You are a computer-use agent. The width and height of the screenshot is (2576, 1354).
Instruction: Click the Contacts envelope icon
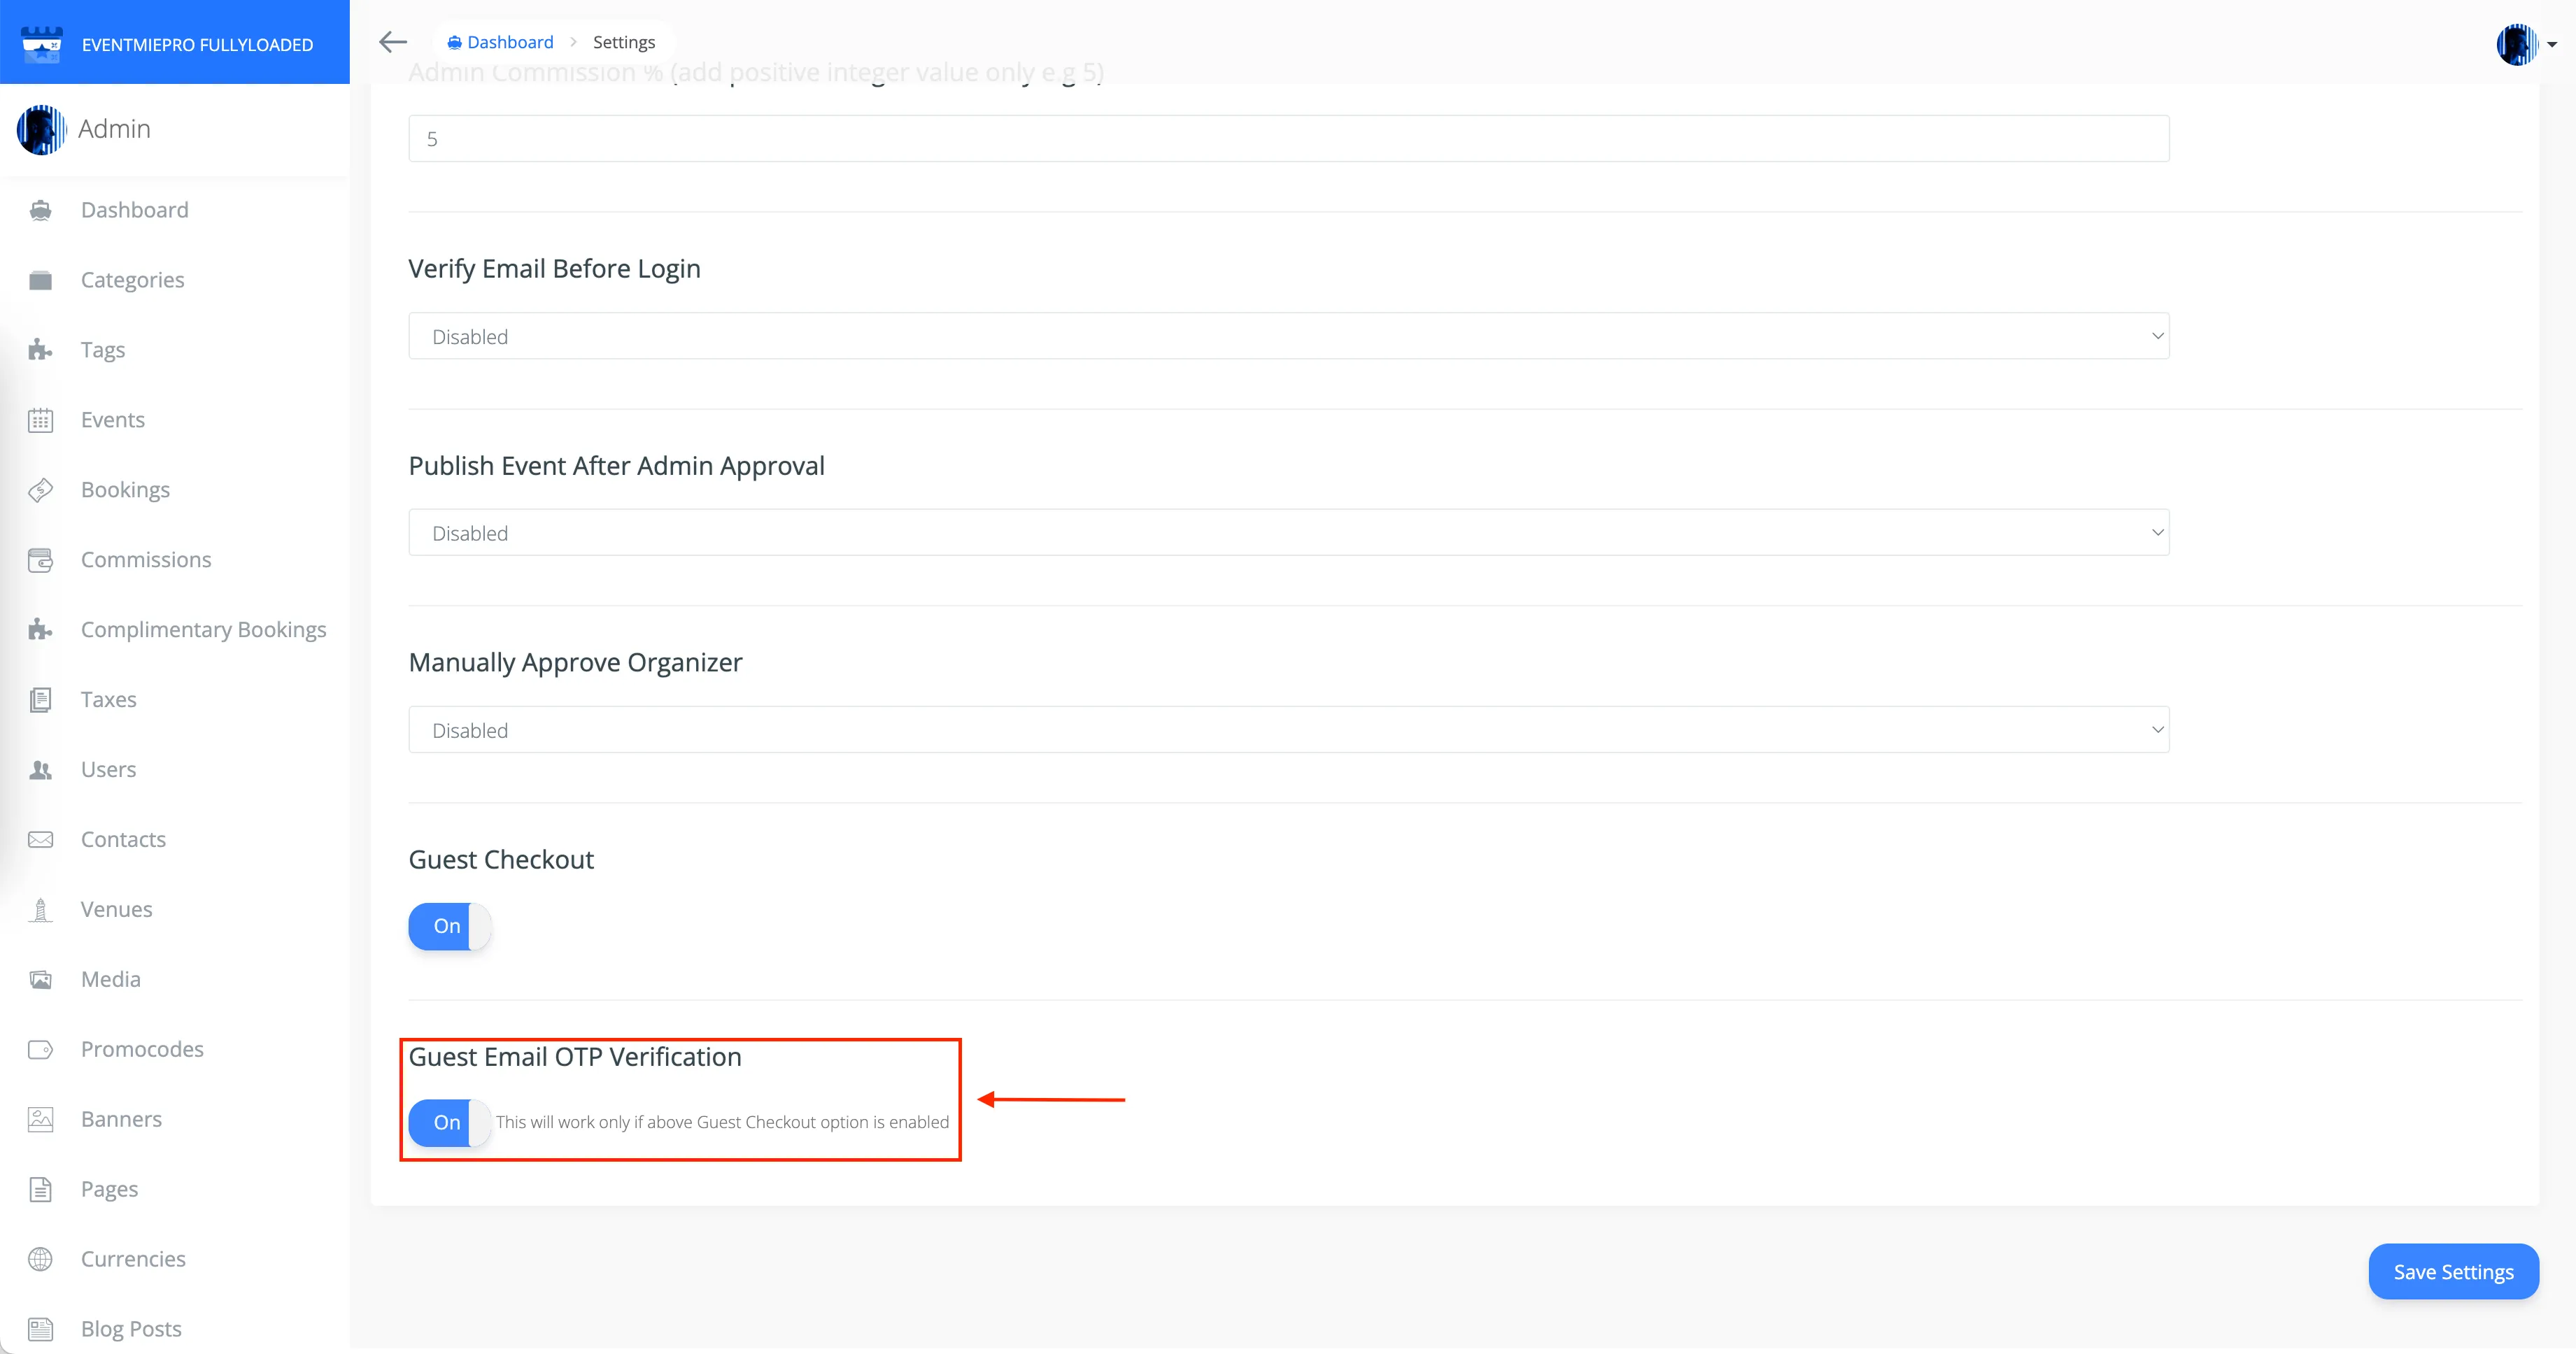41,840
